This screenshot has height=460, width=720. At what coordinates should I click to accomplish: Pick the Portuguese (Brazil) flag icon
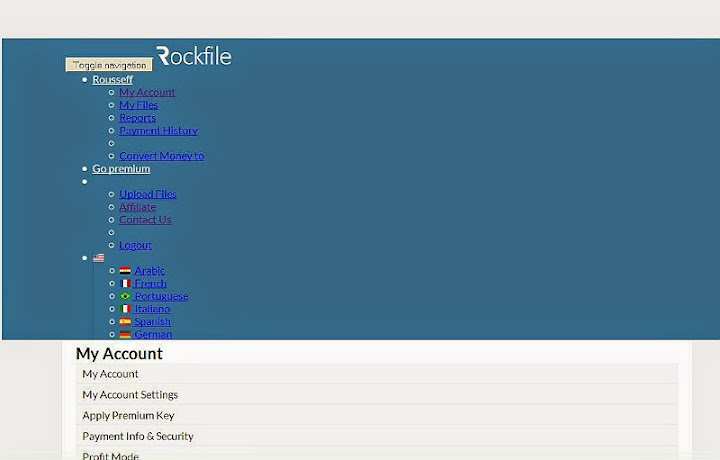click(125, 297)
